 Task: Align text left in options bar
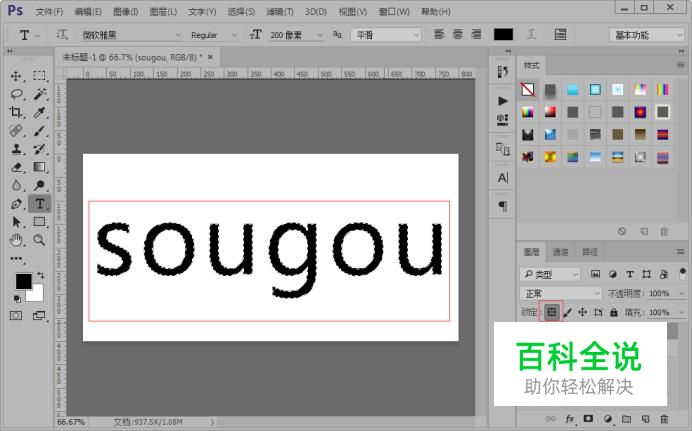click(439, 34)
